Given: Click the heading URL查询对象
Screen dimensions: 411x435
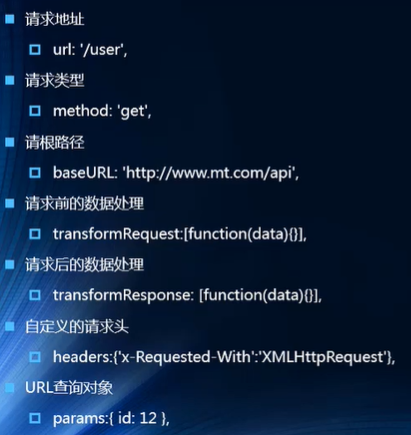Looking at the screenshot, I should (x=69, y=388).
